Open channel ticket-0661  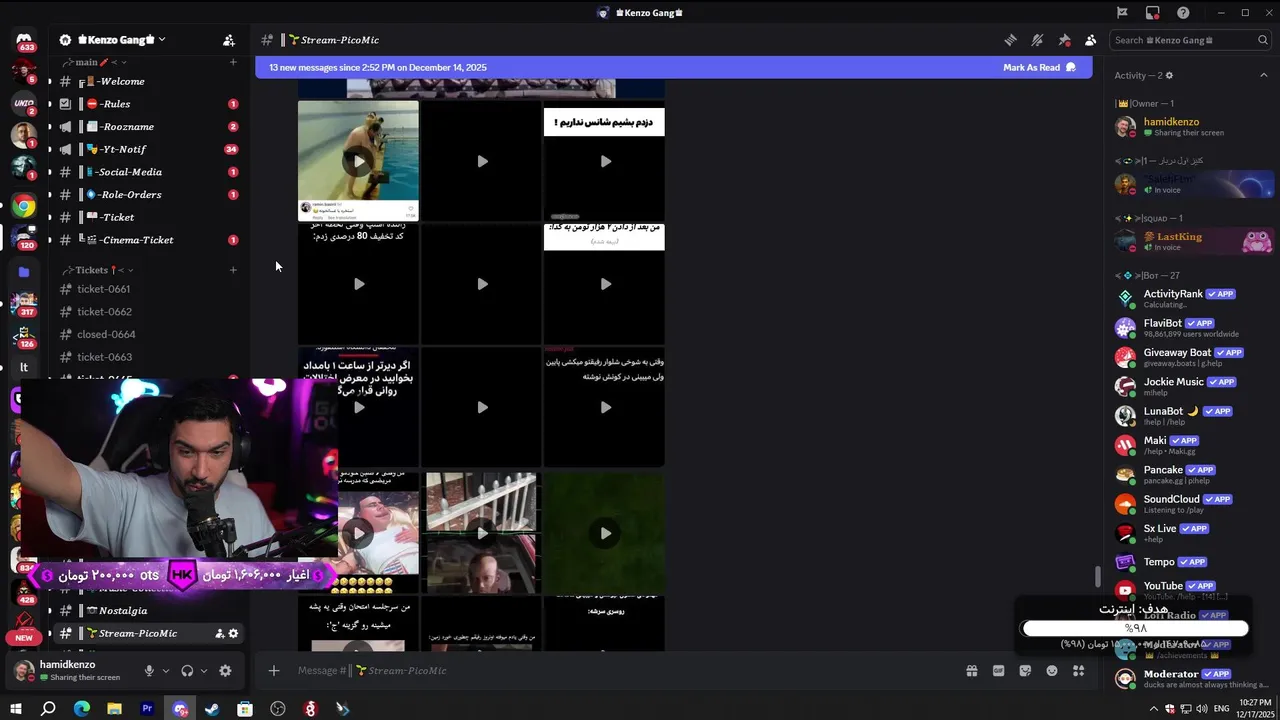click(x=146, y=289)
